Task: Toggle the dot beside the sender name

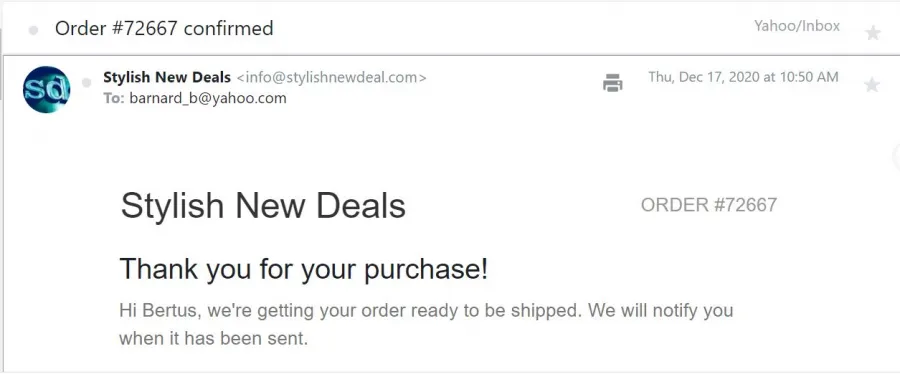Action: 87,83
